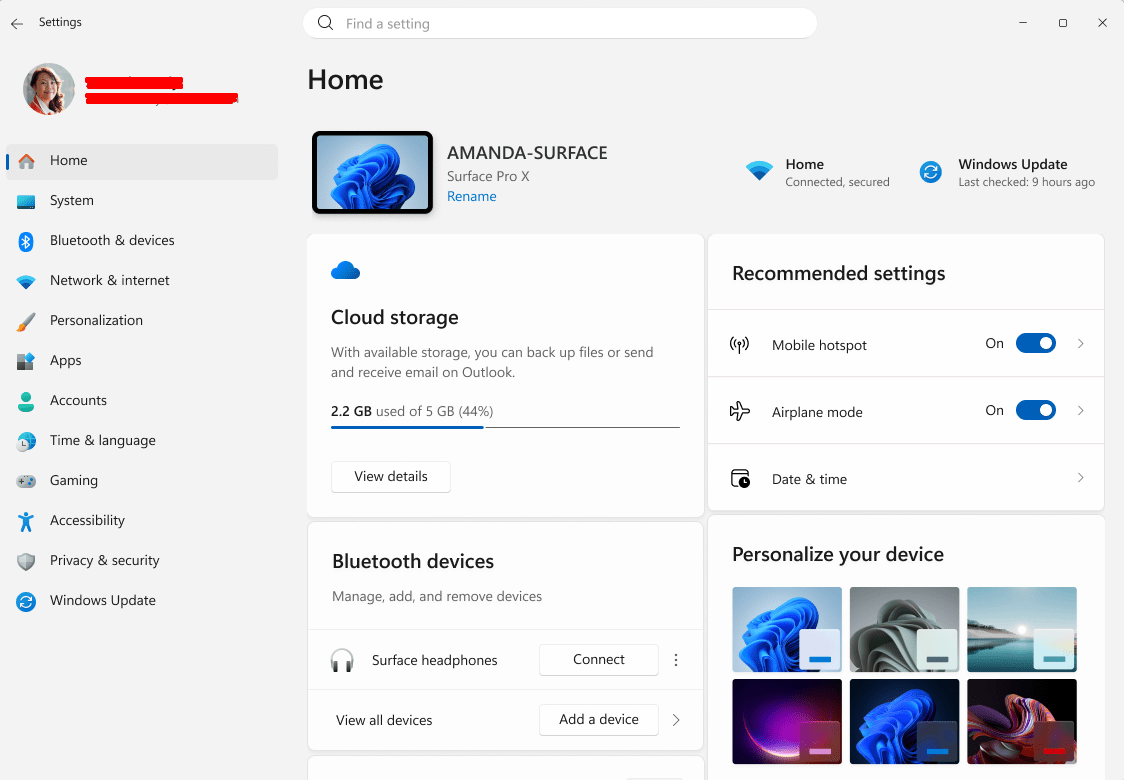This screenshot has width=1124, height=780.
Task: Connect the Surface headphones
Action: pos(599,660)
